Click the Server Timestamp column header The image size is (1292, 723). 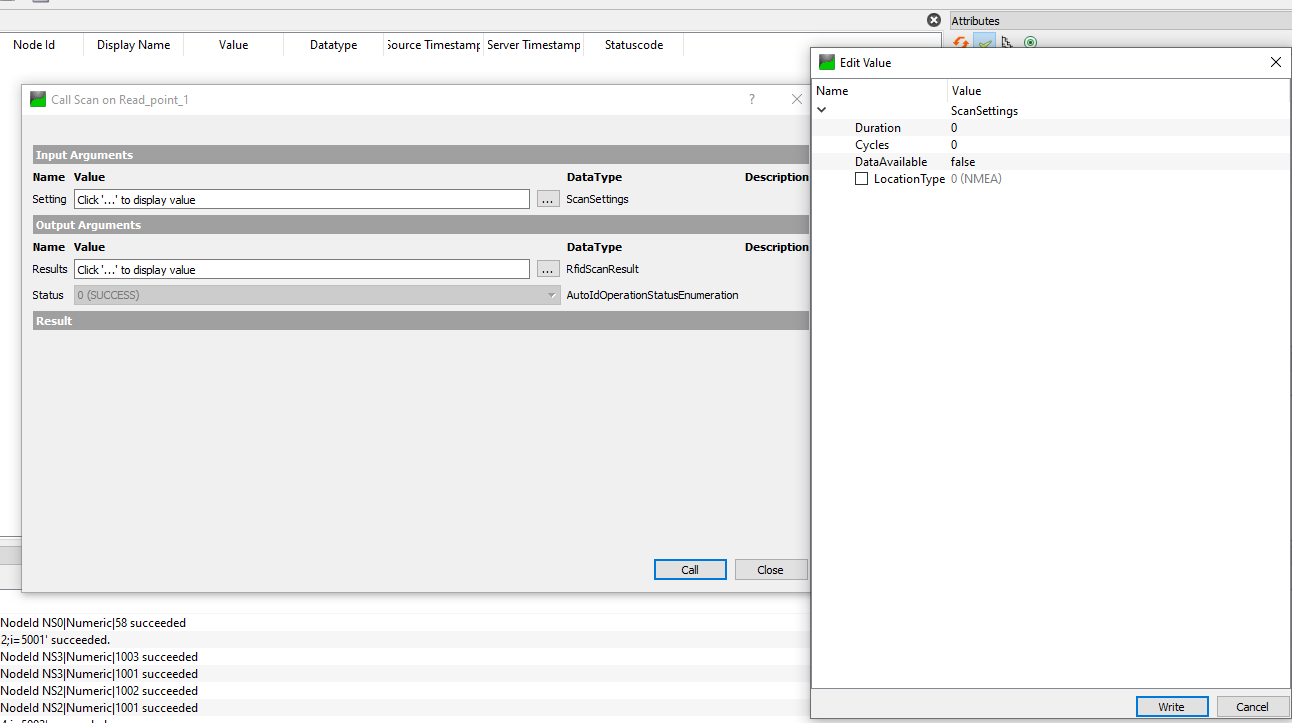[534, 44]
